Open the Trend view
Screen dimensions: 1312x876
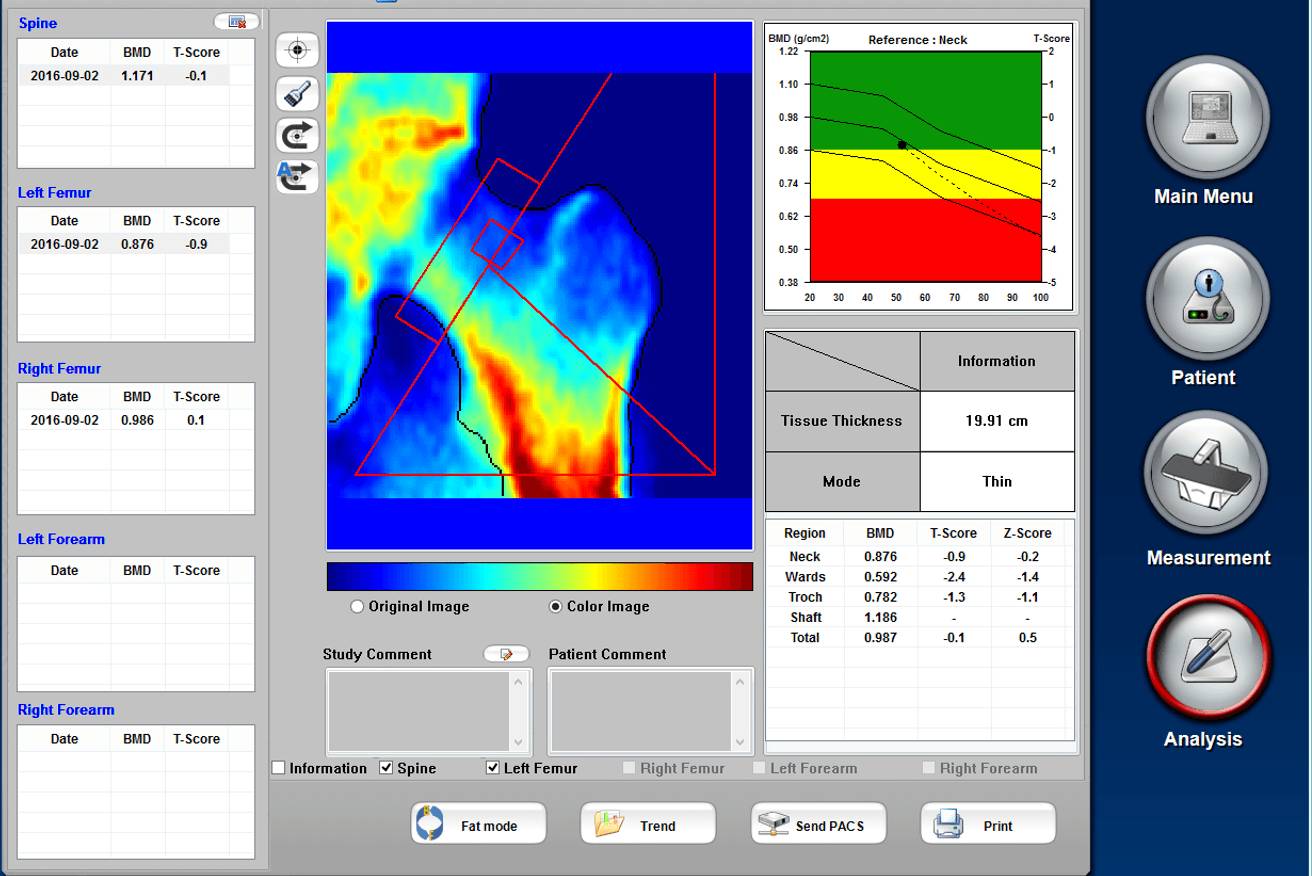(648, 824)
